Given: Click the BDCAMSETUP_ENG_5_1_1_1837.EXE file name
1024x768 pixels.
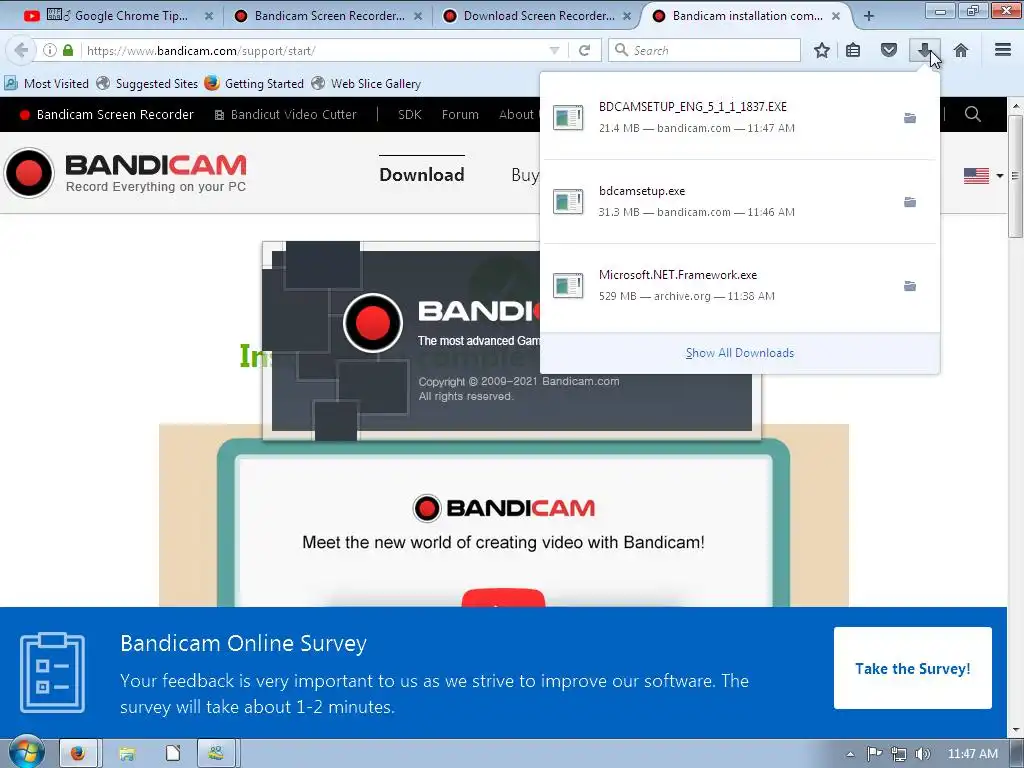Looking at the screenshot, I should 692,106.
